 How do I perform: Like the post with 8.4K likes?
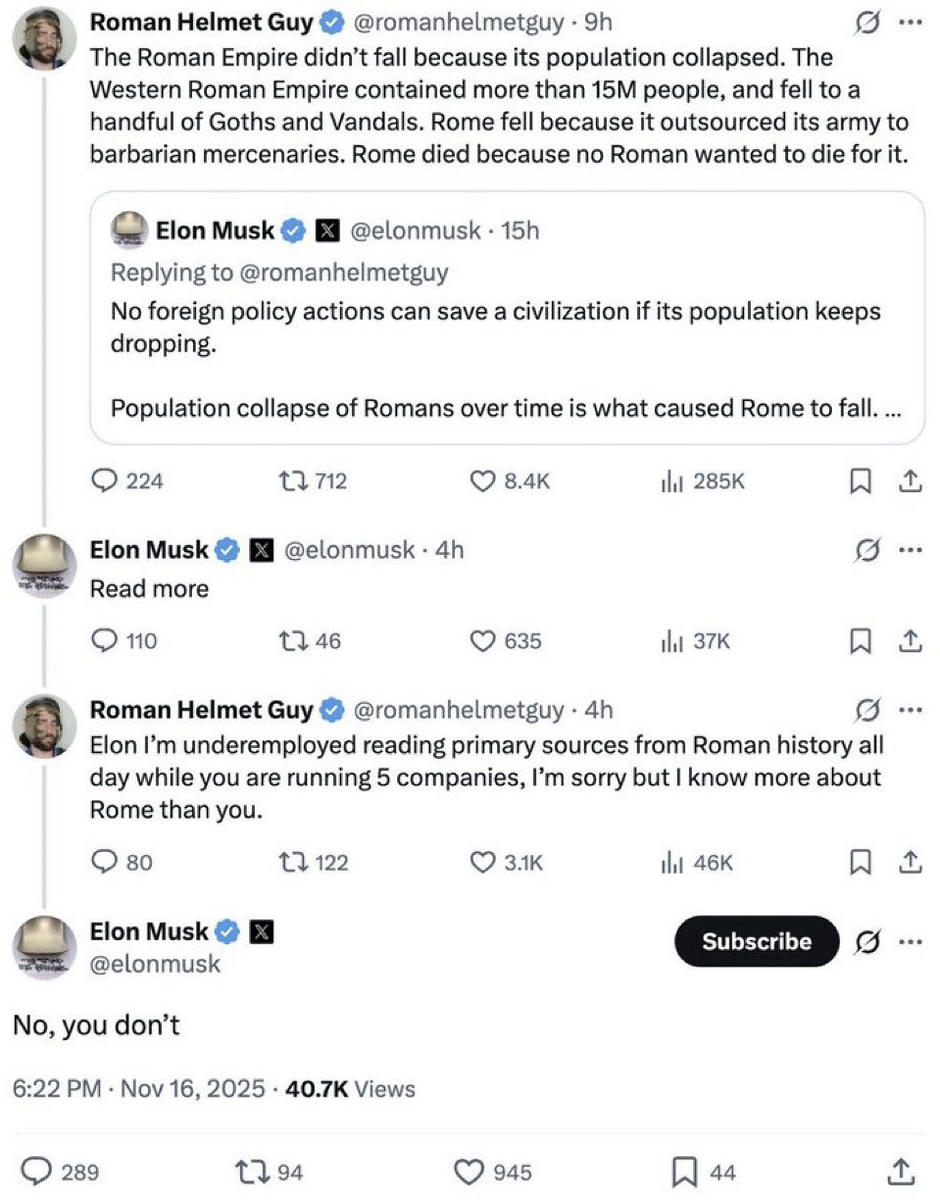484,481
